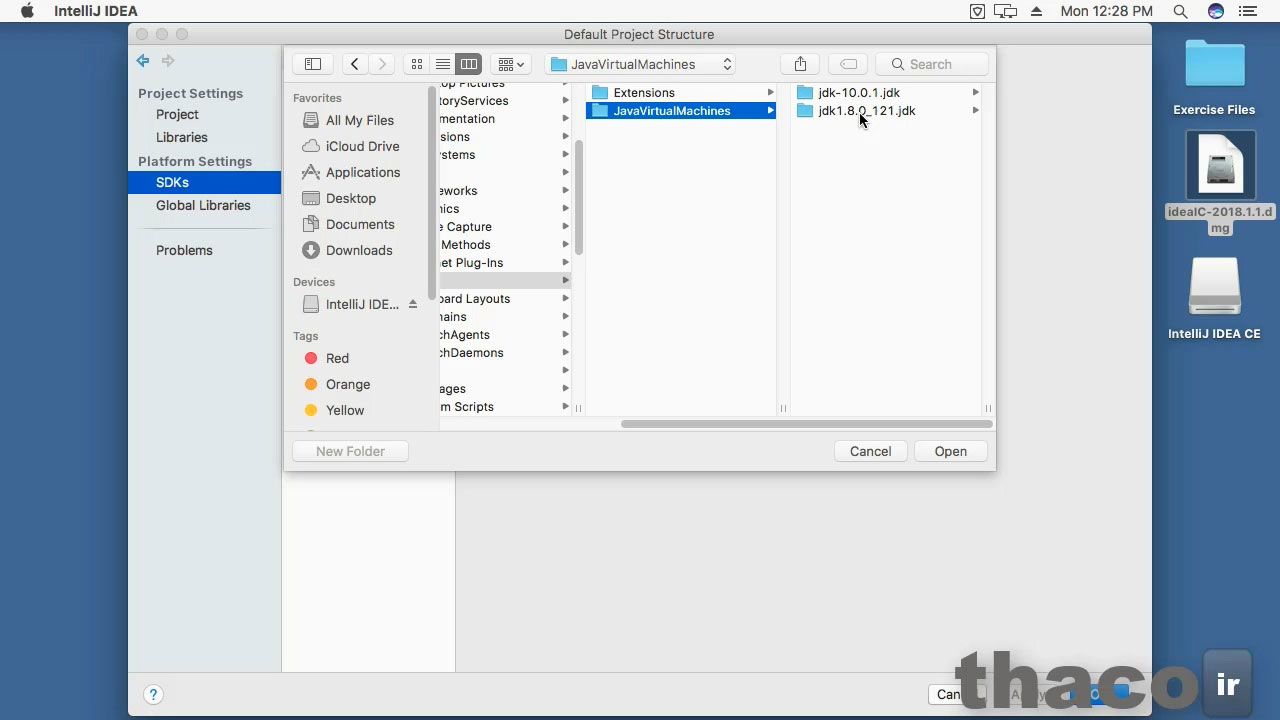Click the forward arrow in Project Structure
Screen dimensions: 1280x720
tap(168, 61)
